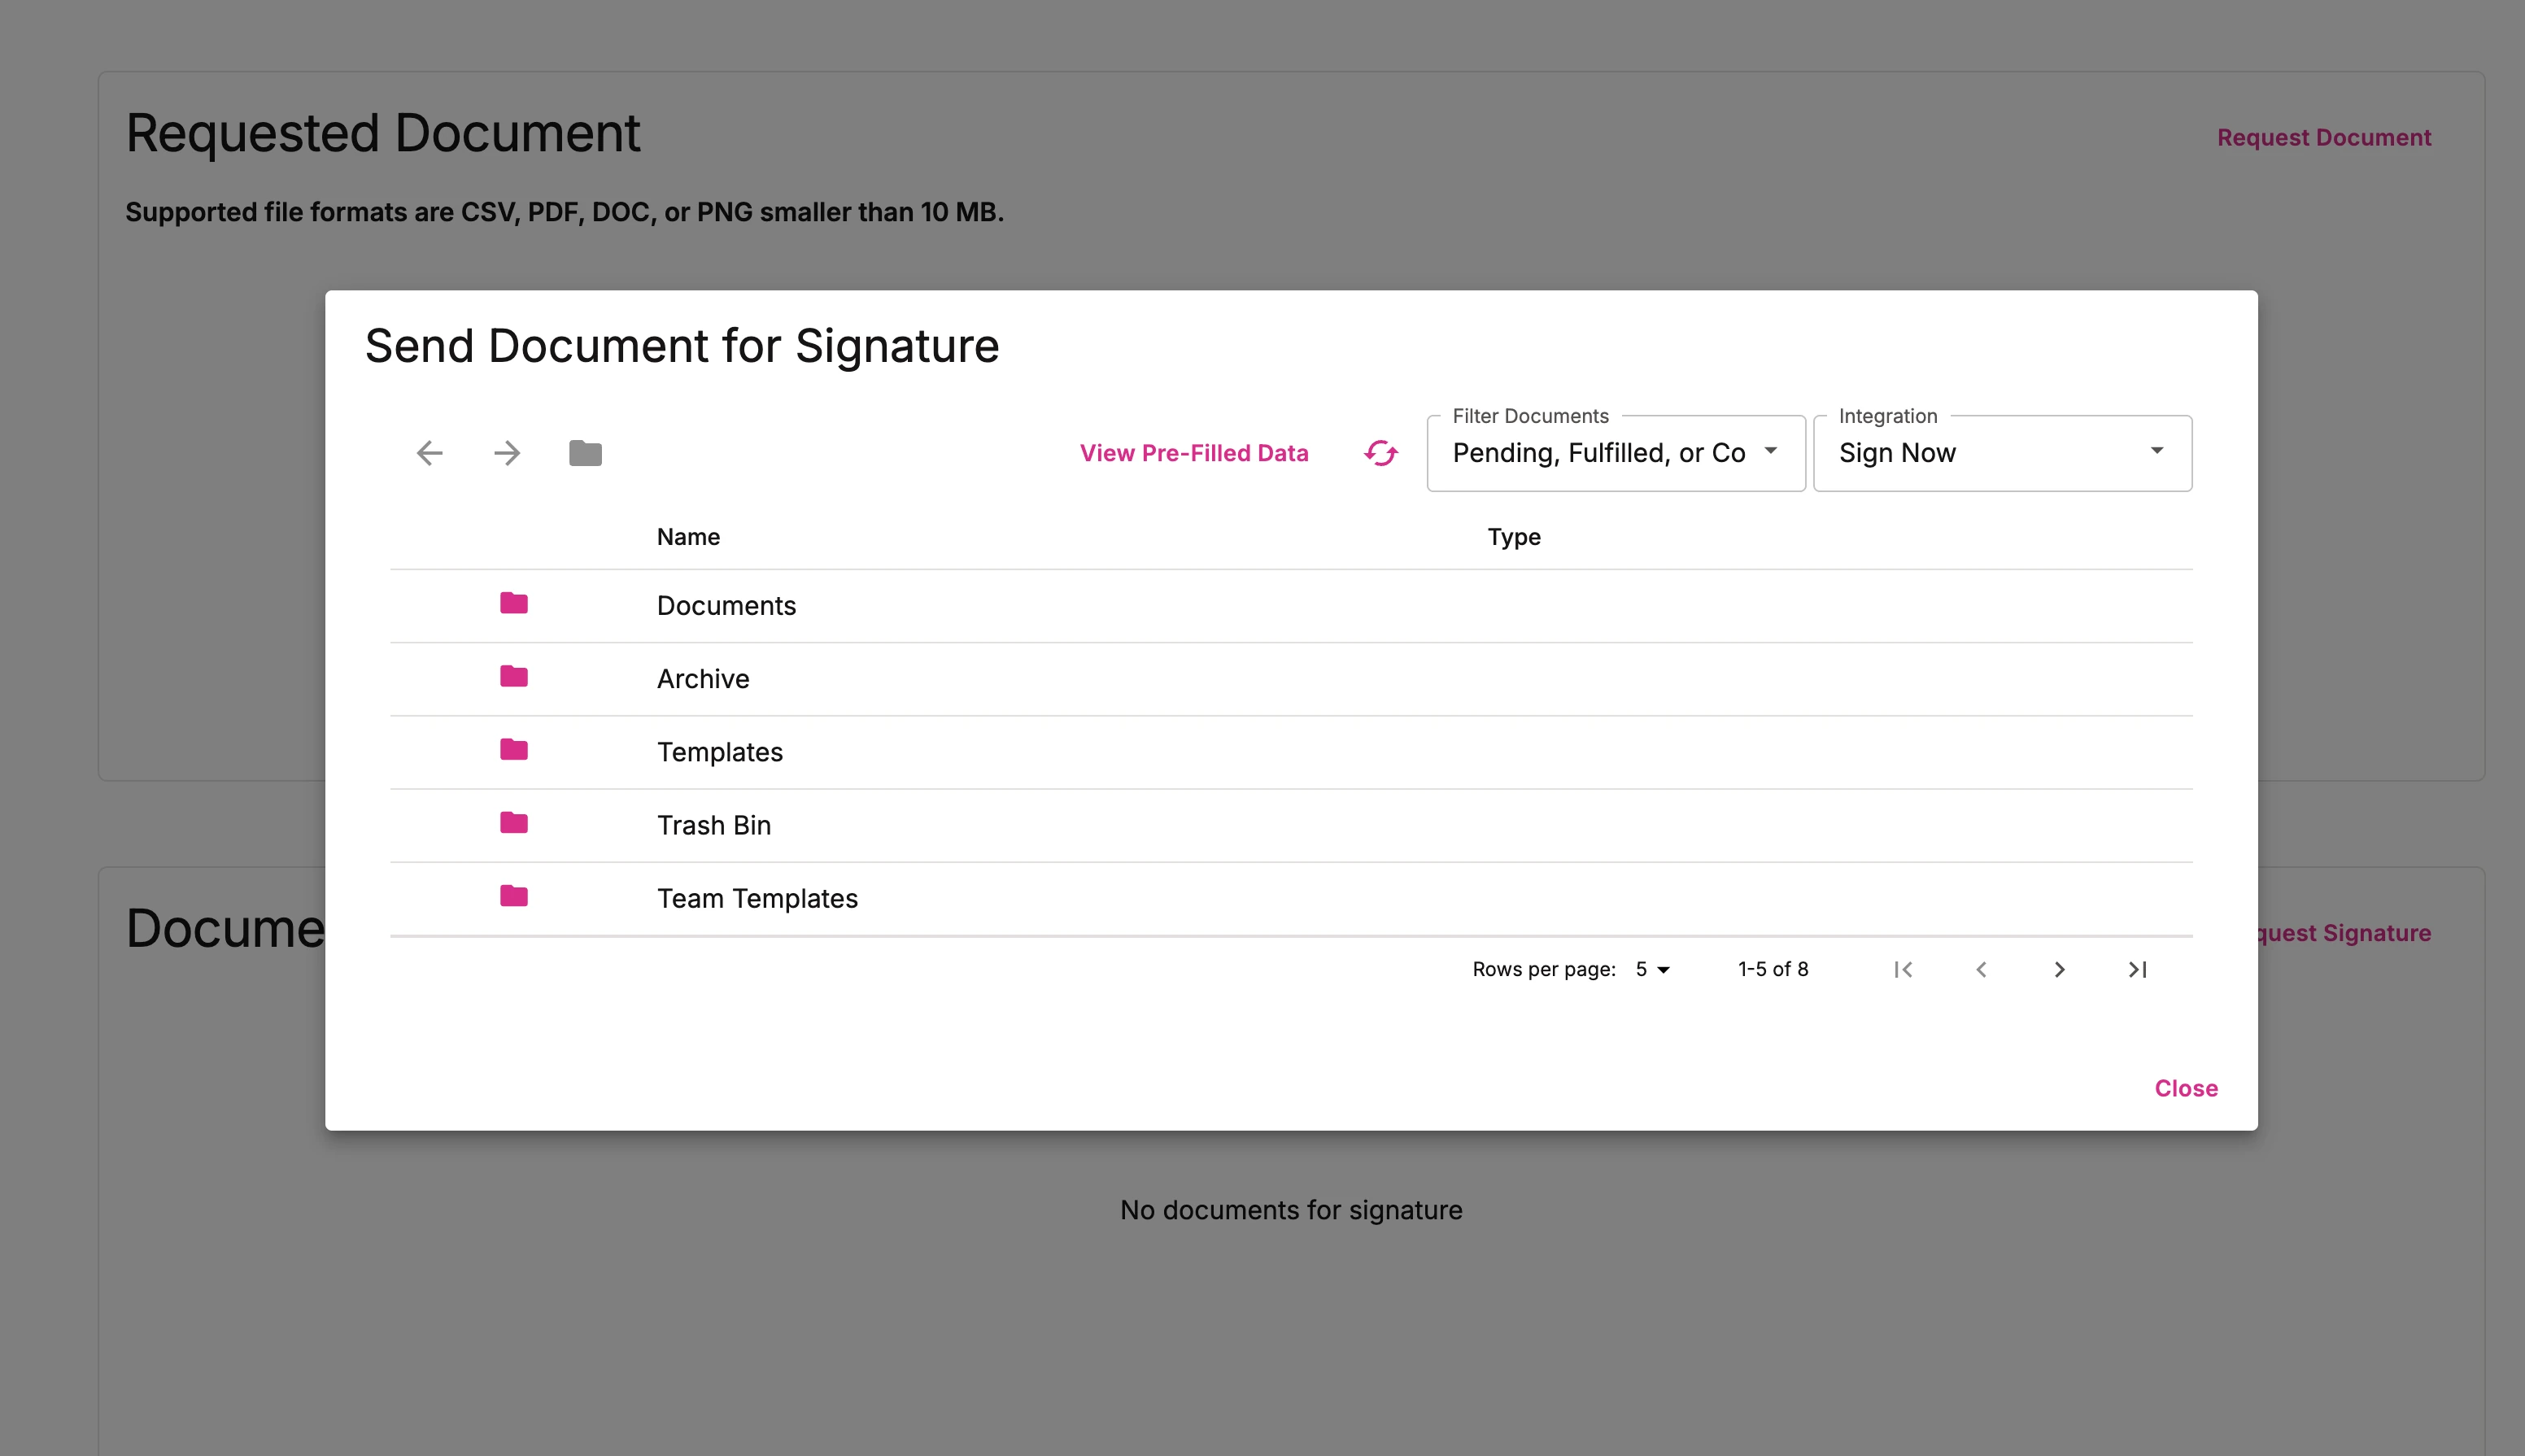
Task: Click Request Signature in background page
Action: [2344, 933]
